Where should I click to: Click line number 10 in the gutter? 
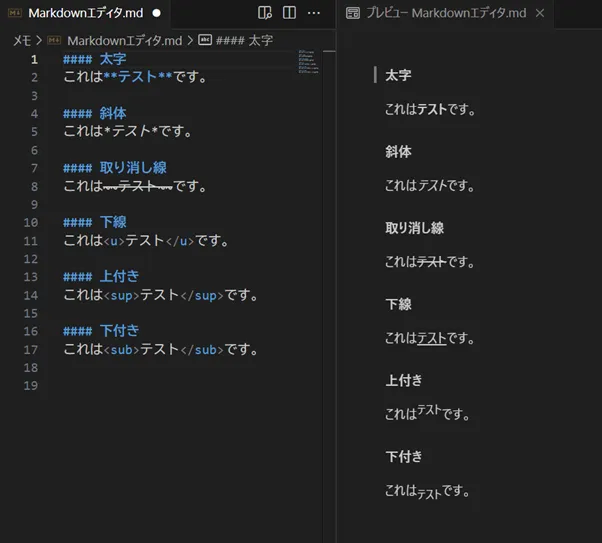tap(30, 222)
